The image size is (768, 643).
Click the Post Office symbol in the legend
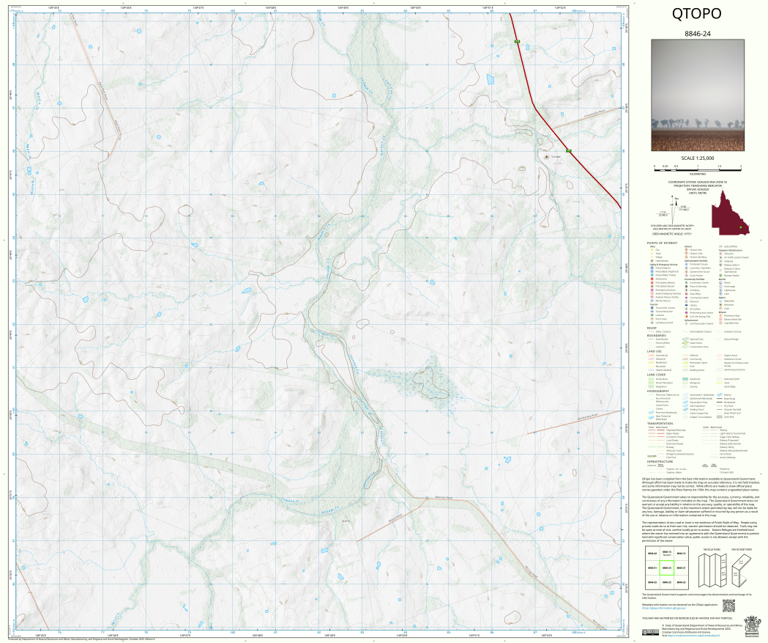click(x=686, y=294)
